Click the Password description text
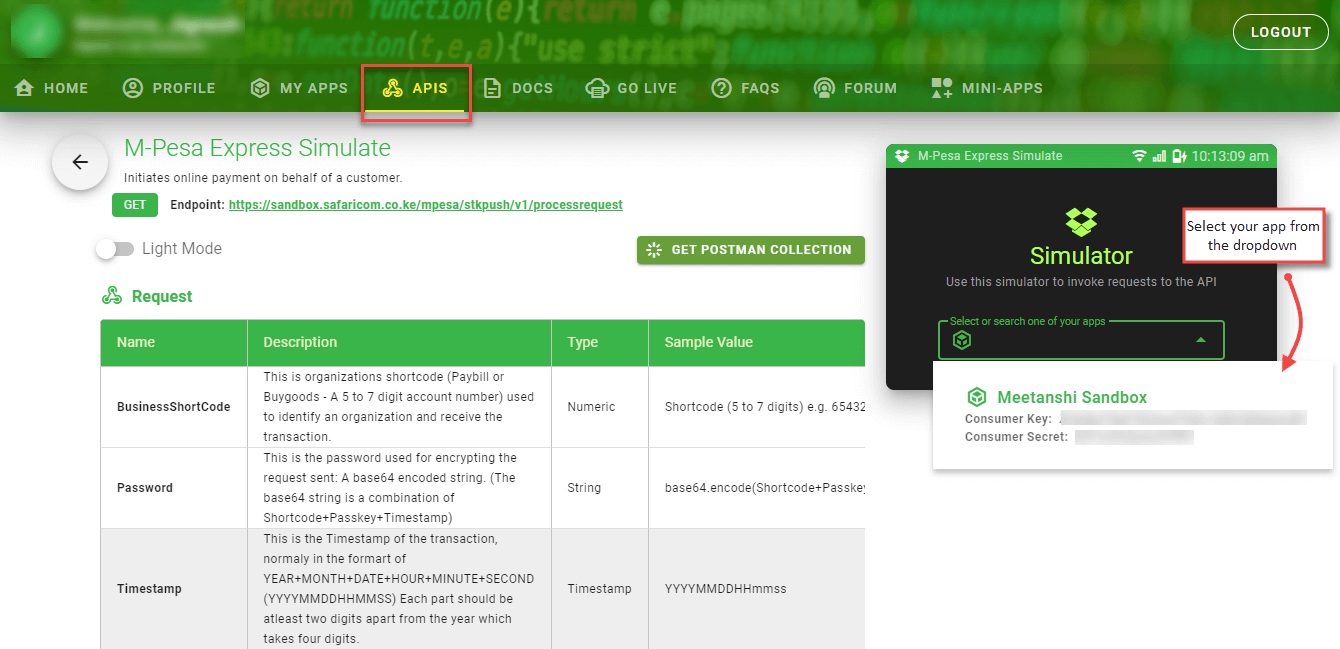The width and height of the screenshot is (1340, 649). (390, 488)
